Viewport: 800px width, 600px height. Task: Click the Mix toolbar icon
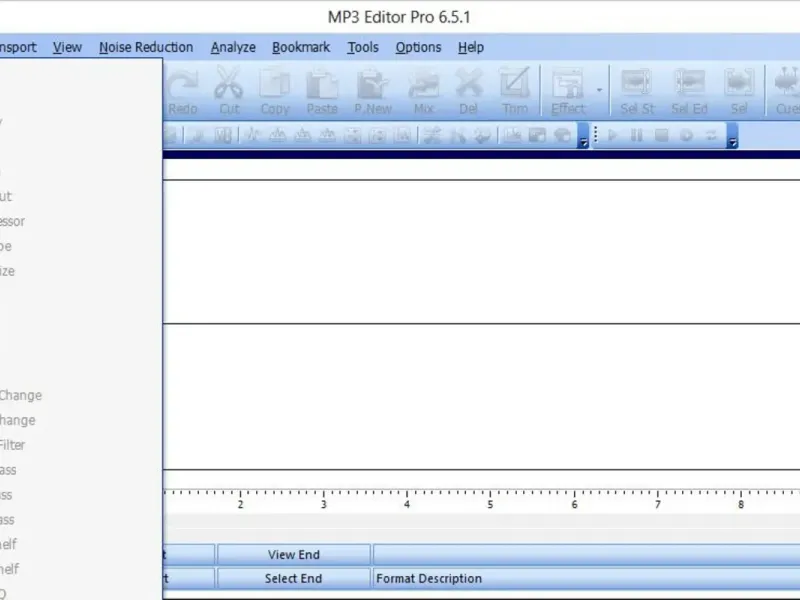[423, 91]
